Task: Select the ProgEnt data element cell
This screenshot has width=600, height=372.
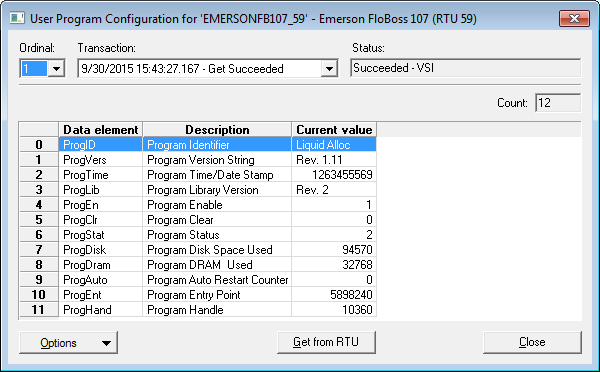Action: coord(101,295)
